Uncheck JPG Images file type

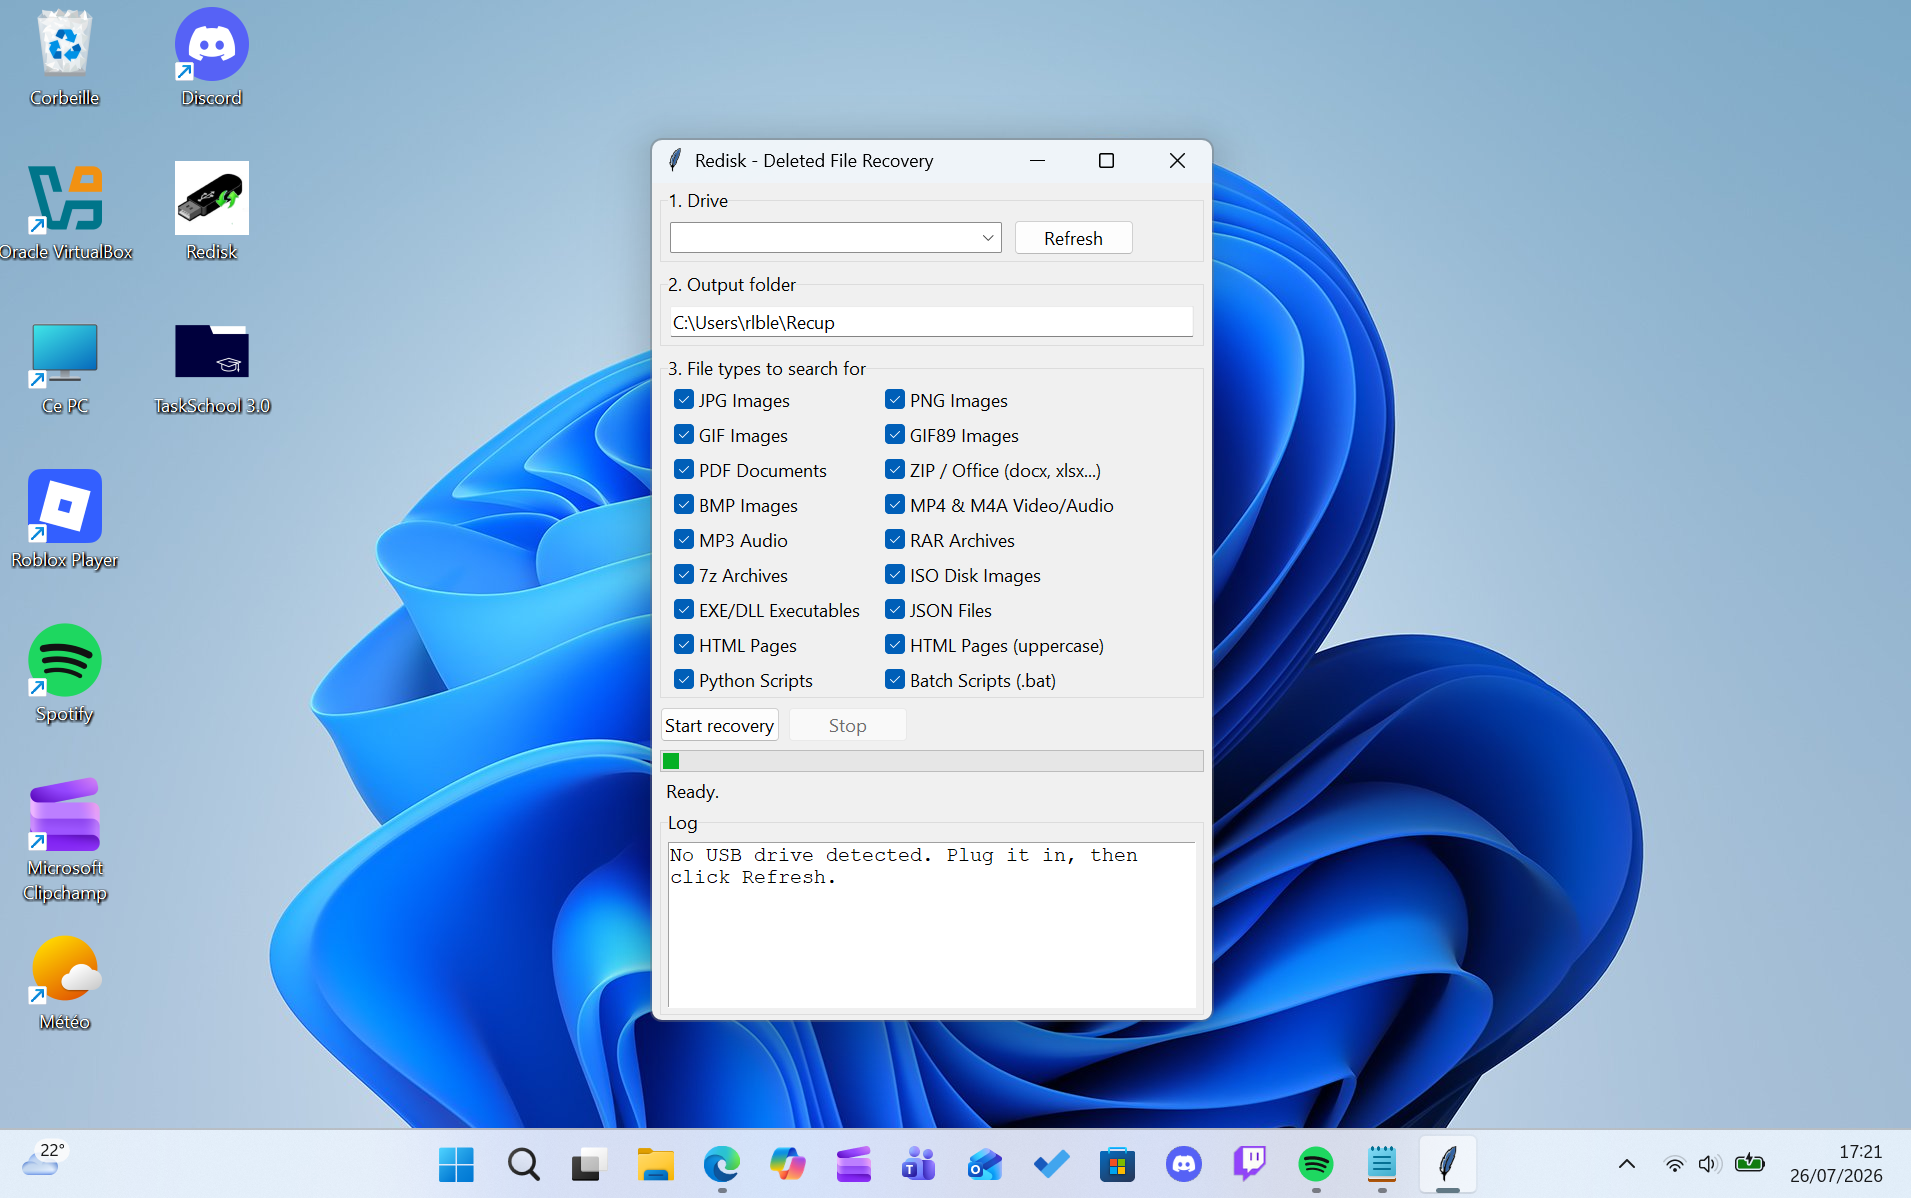tap(684, 400)
